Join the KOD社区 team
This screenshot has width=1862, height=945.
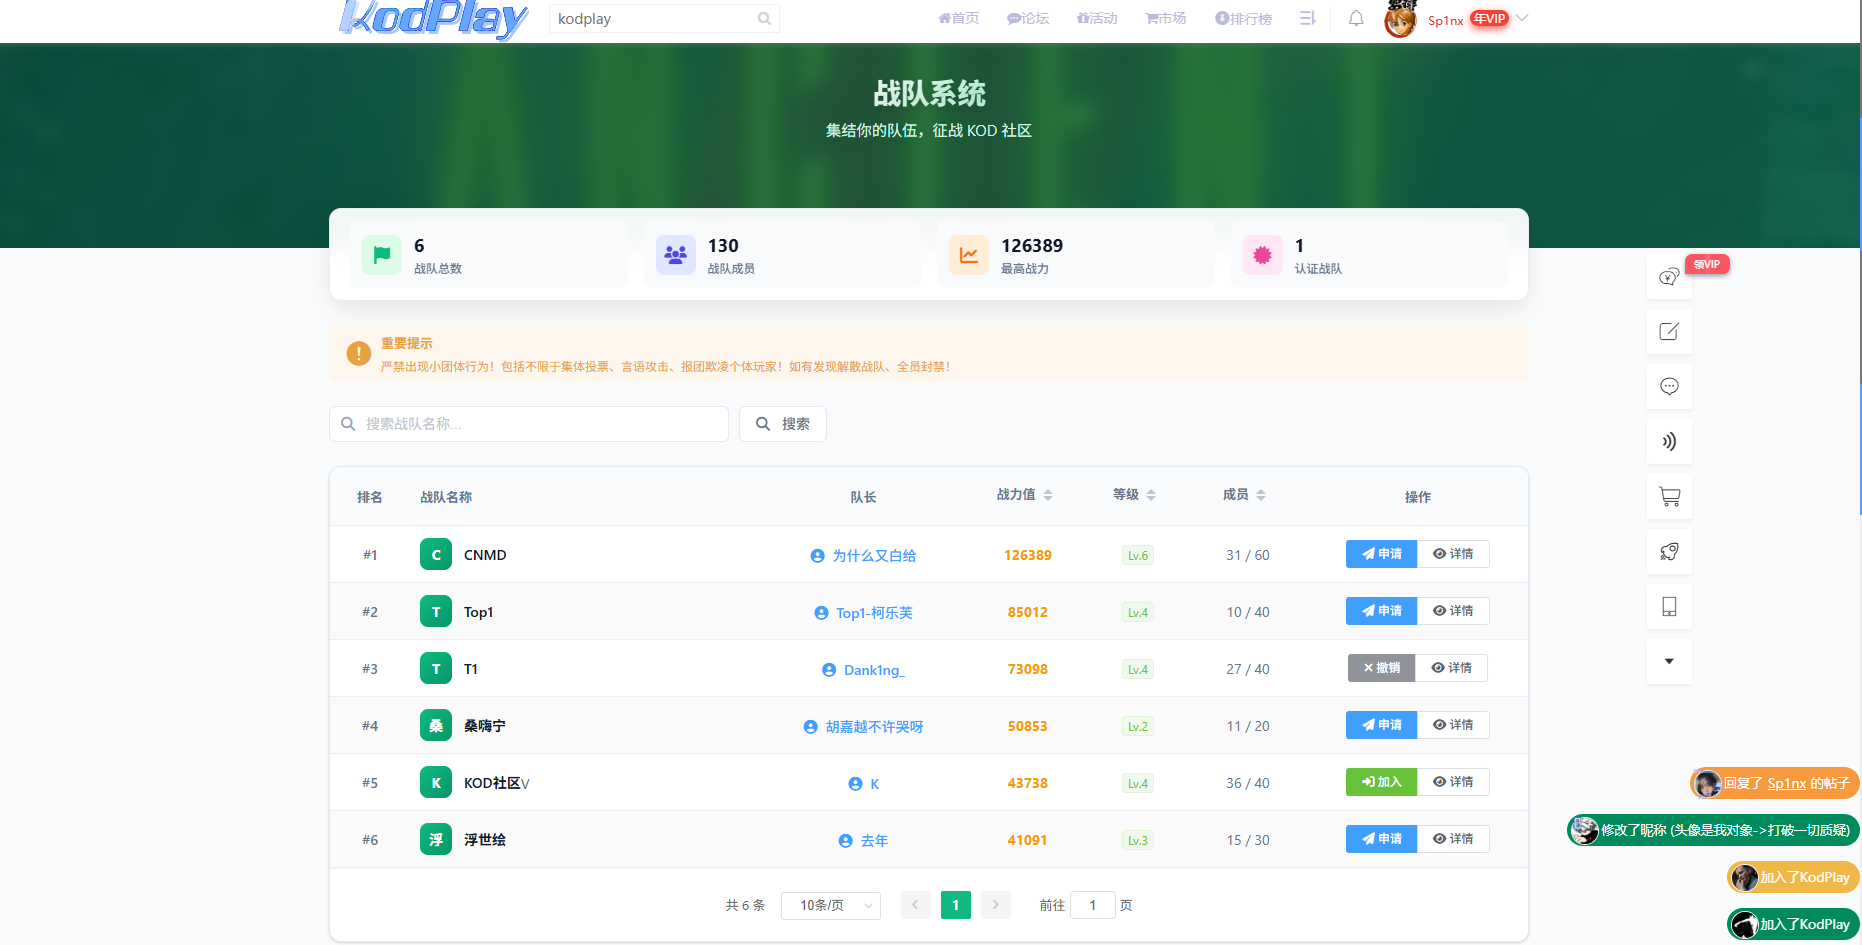pos(1381,782)
